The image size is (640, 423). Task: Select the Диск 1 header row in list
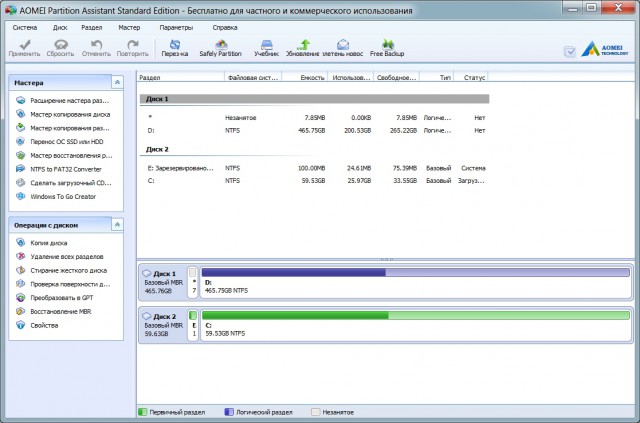coord(314,99)
